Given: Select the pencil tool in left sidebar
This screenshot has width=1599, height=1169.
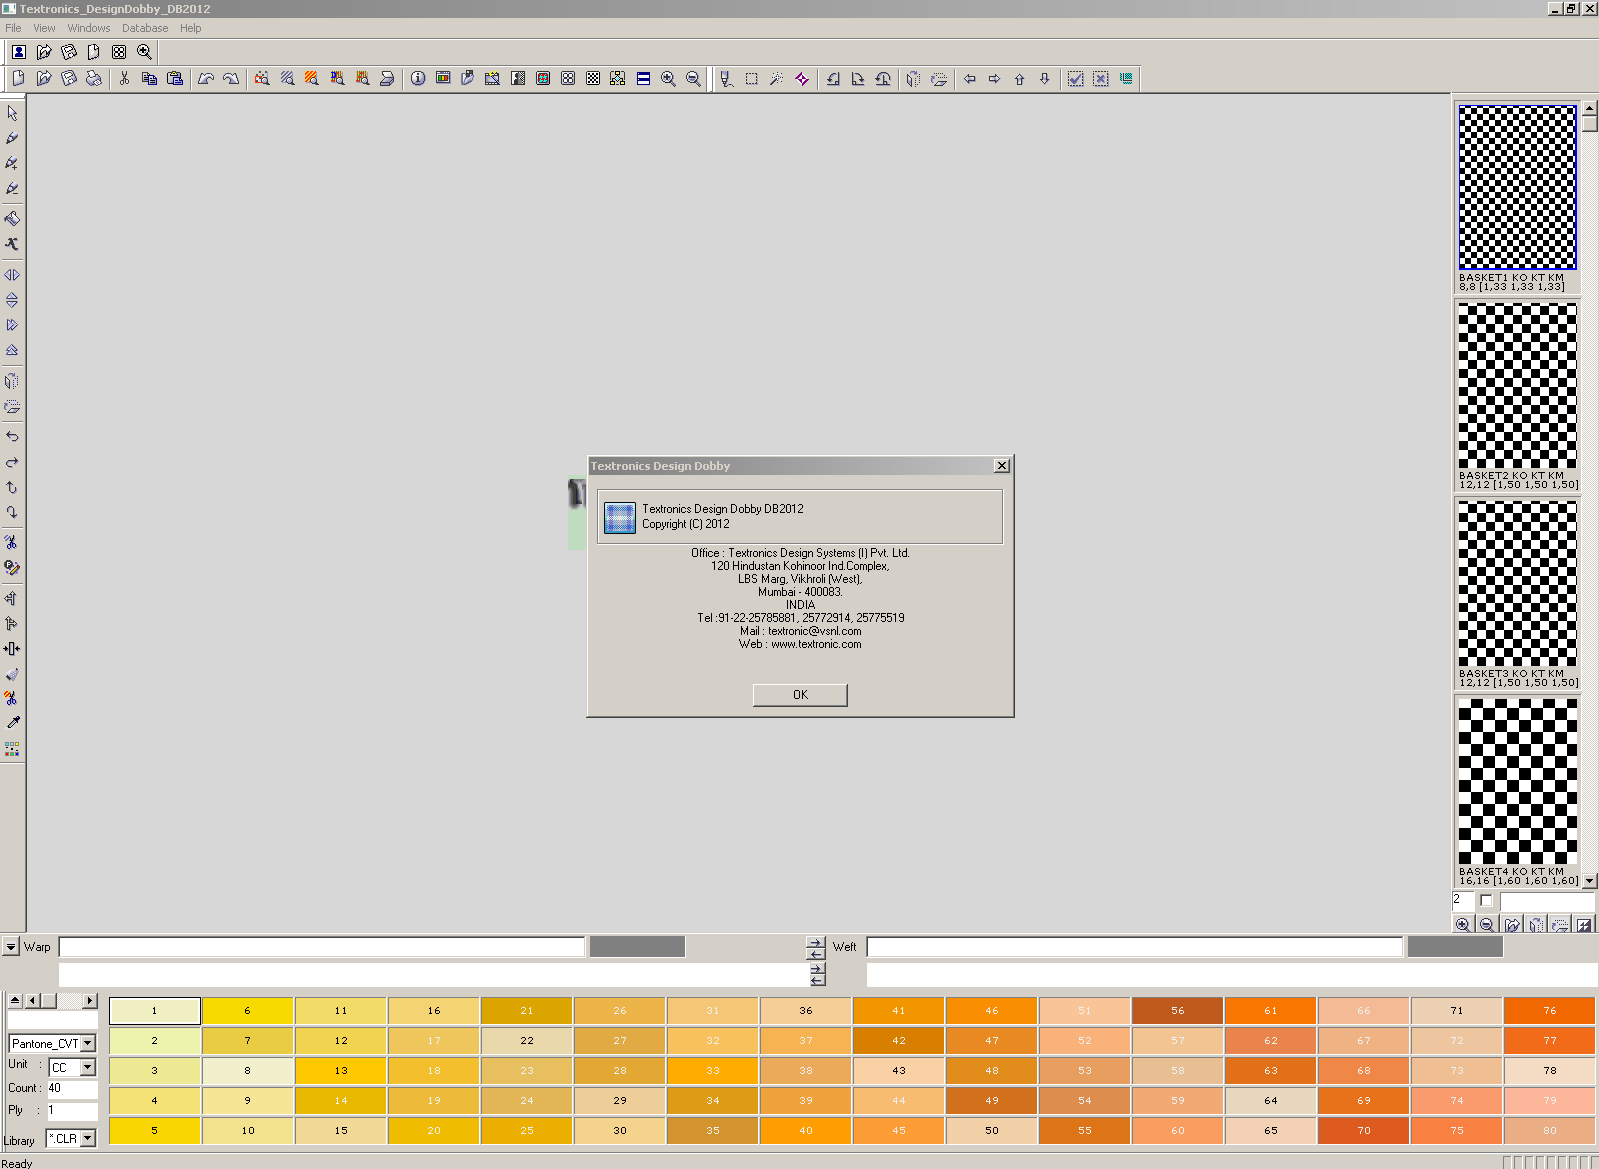Looking at the screenshot, I should 12,138.
